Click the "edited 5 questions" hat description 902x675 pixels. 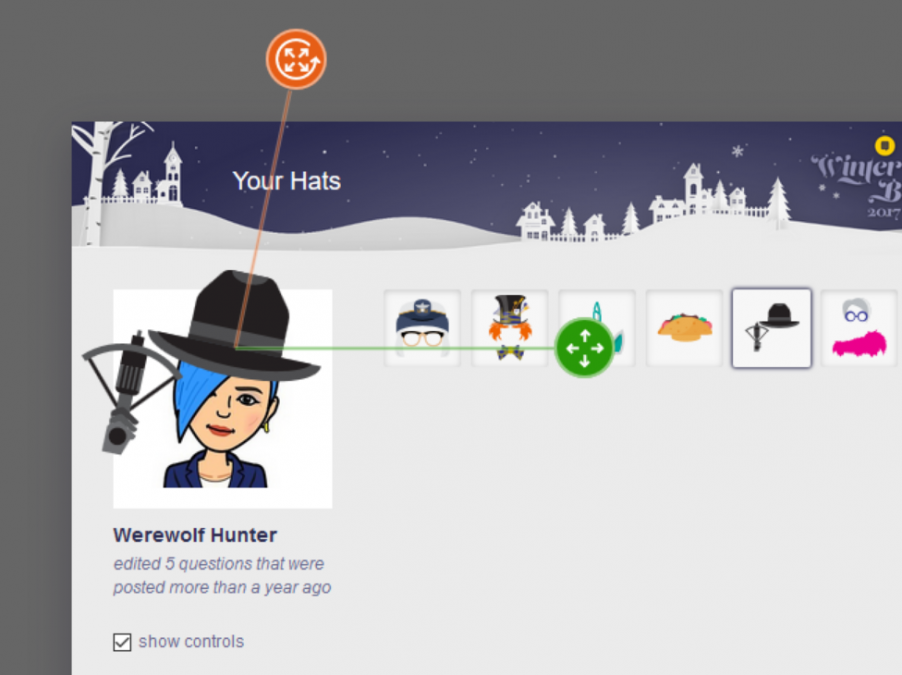(x=222, y=575)
